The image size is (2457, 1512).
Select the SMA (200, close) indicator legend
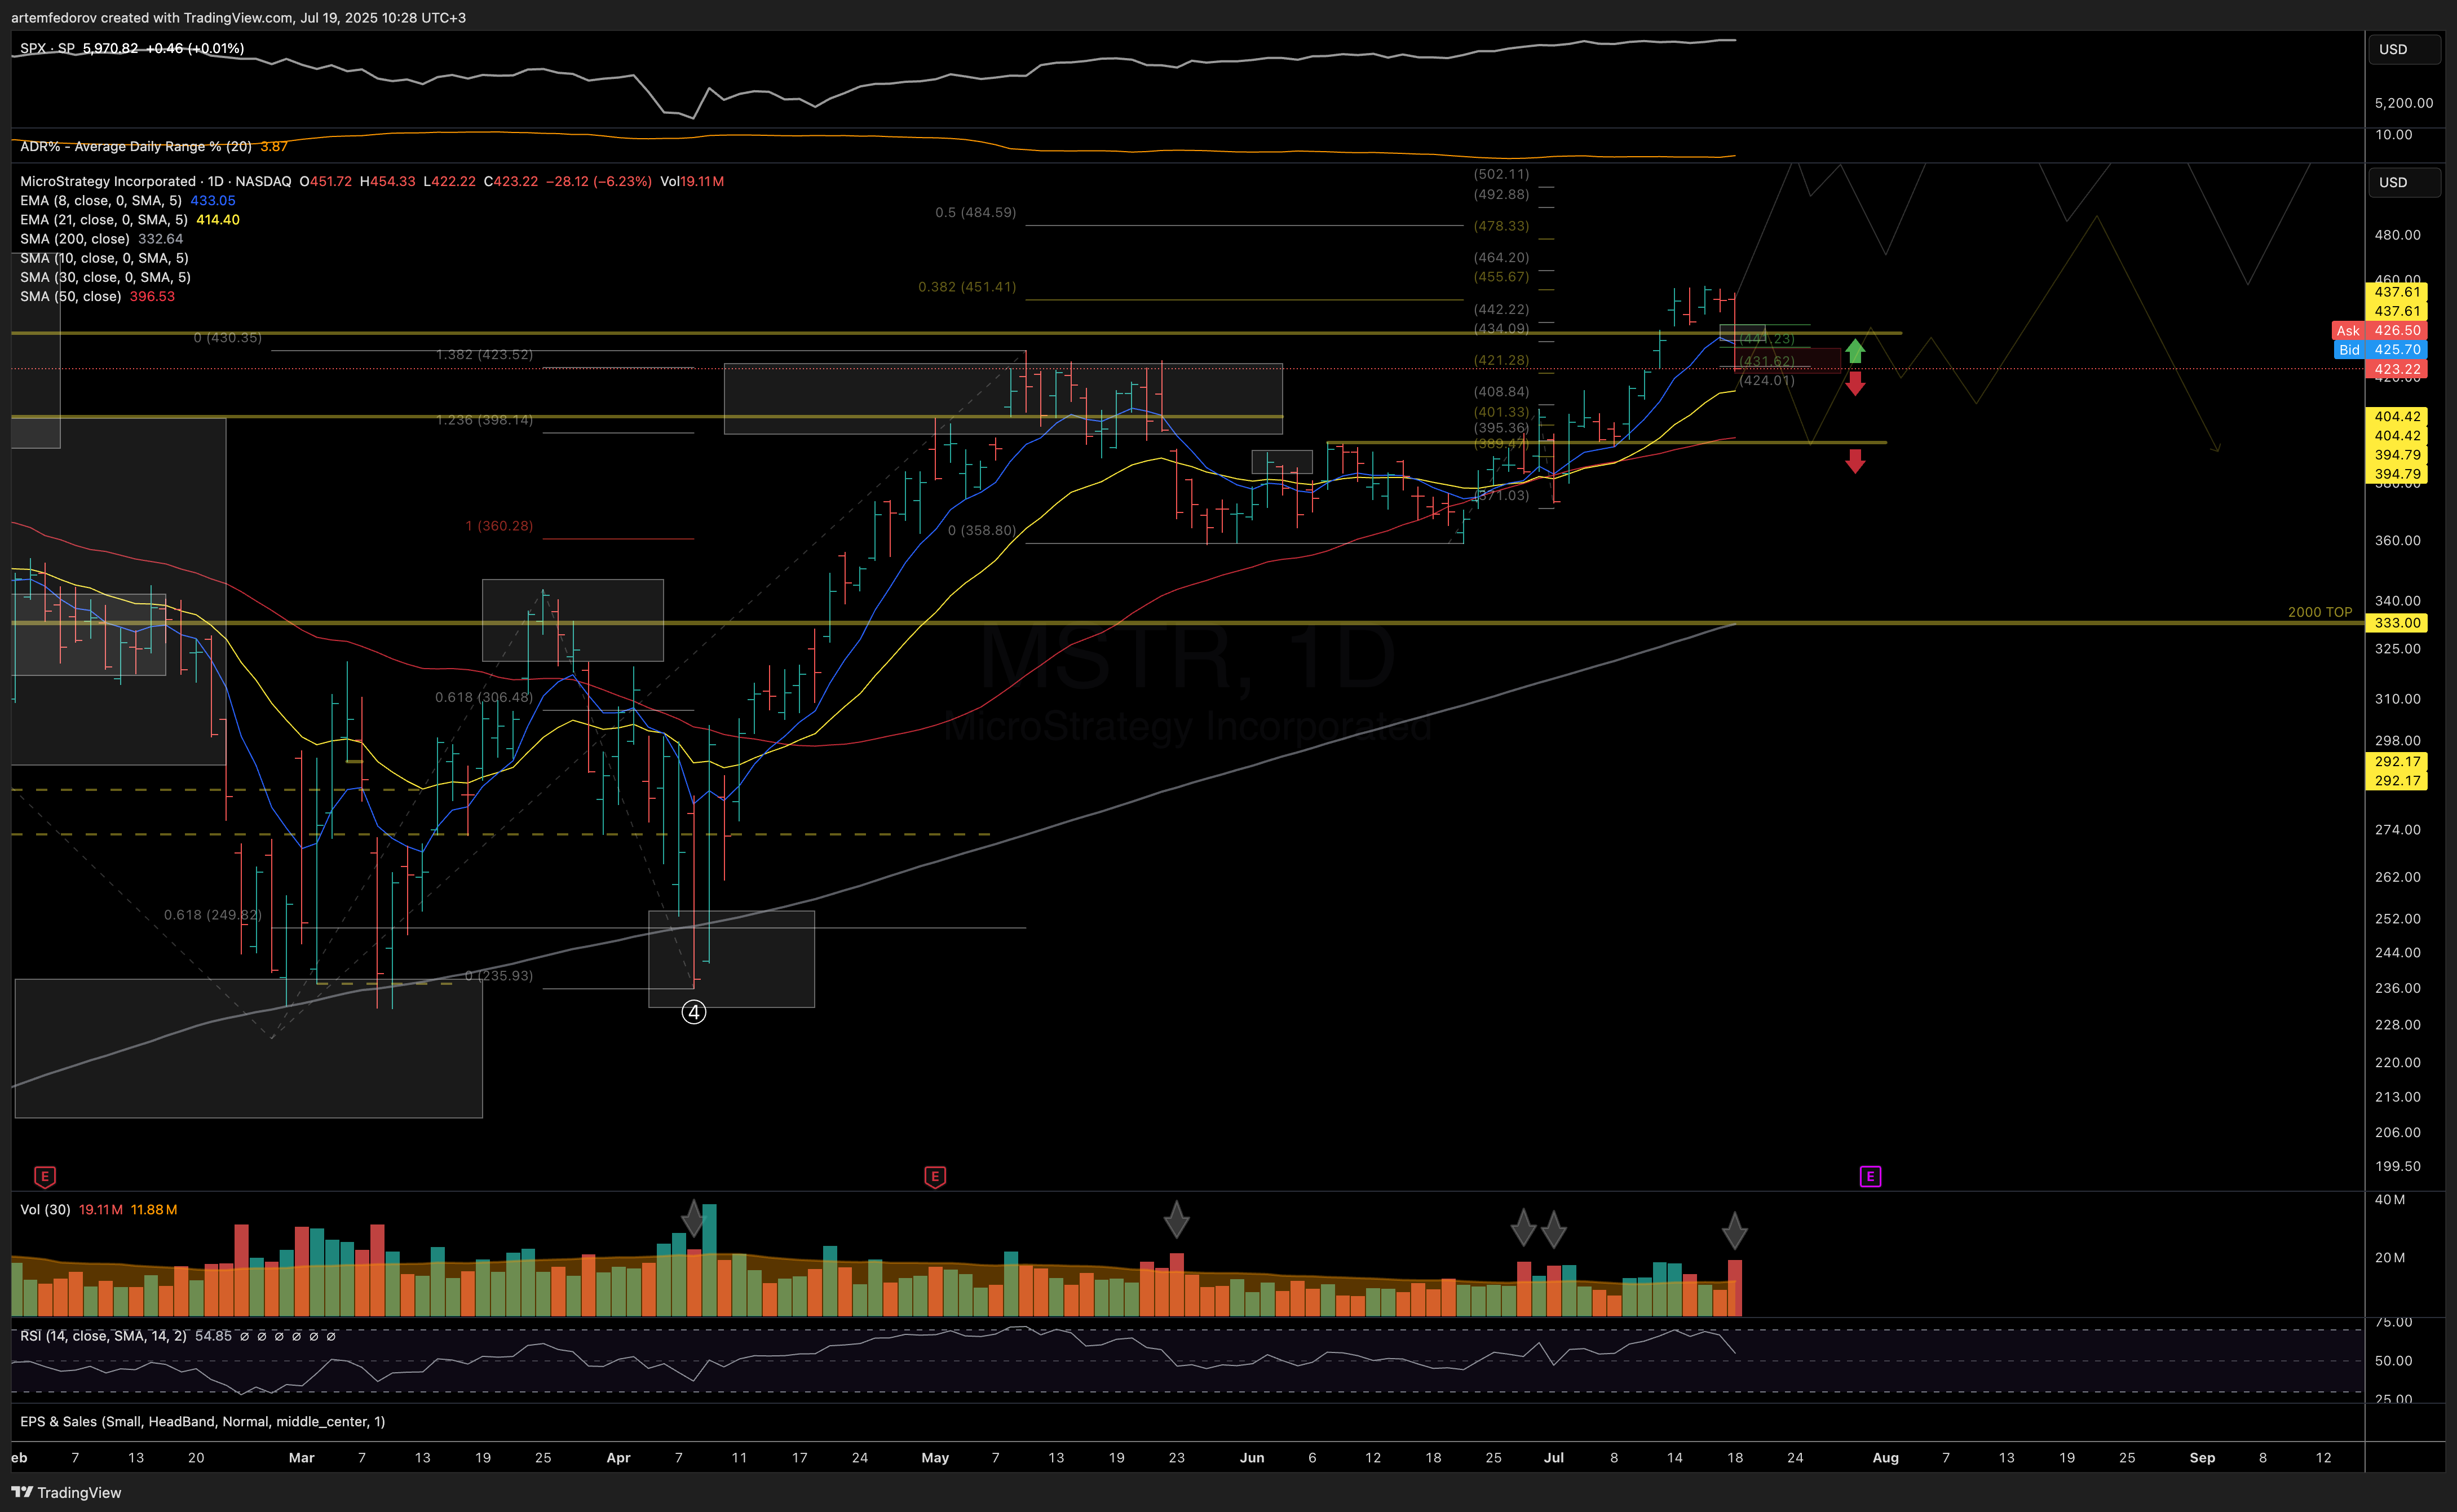coord(75,238)
